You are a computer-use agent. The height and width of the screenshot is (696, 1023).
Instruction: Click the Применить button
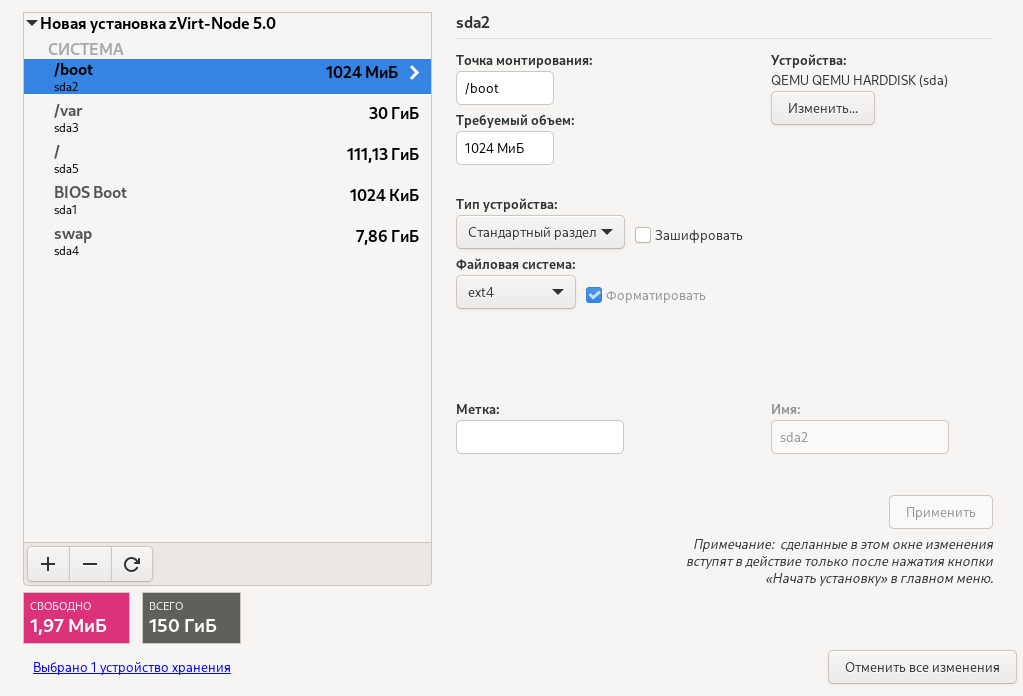click(x=941, y=512)
